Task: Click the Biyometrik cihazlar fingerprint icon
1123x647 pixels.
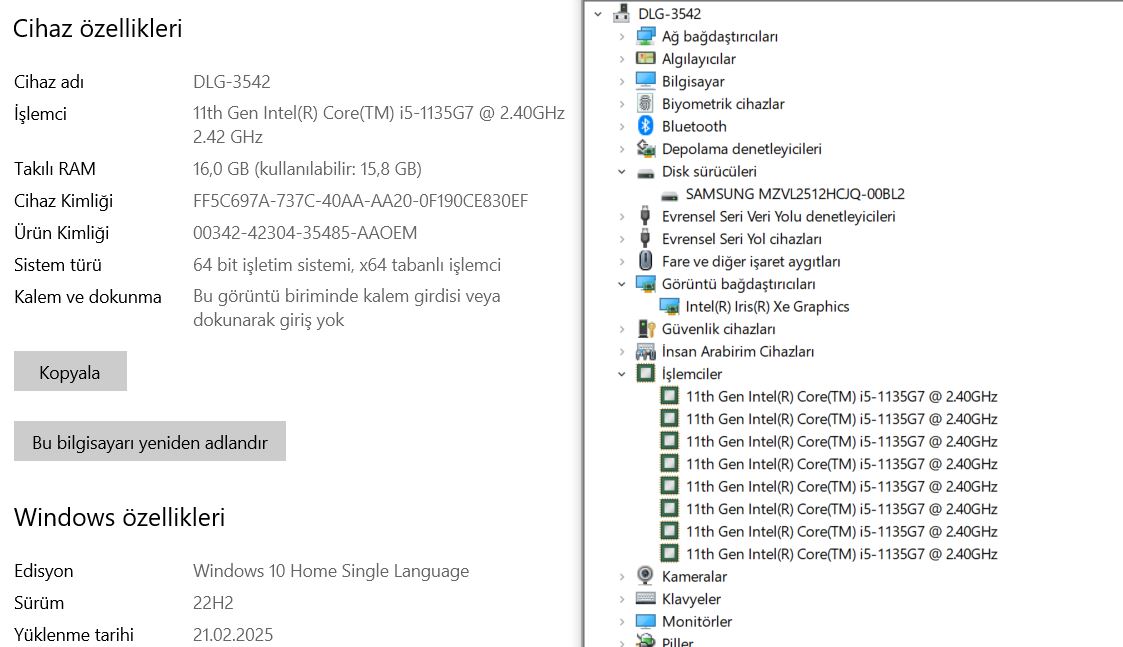Action: [646, 104]
